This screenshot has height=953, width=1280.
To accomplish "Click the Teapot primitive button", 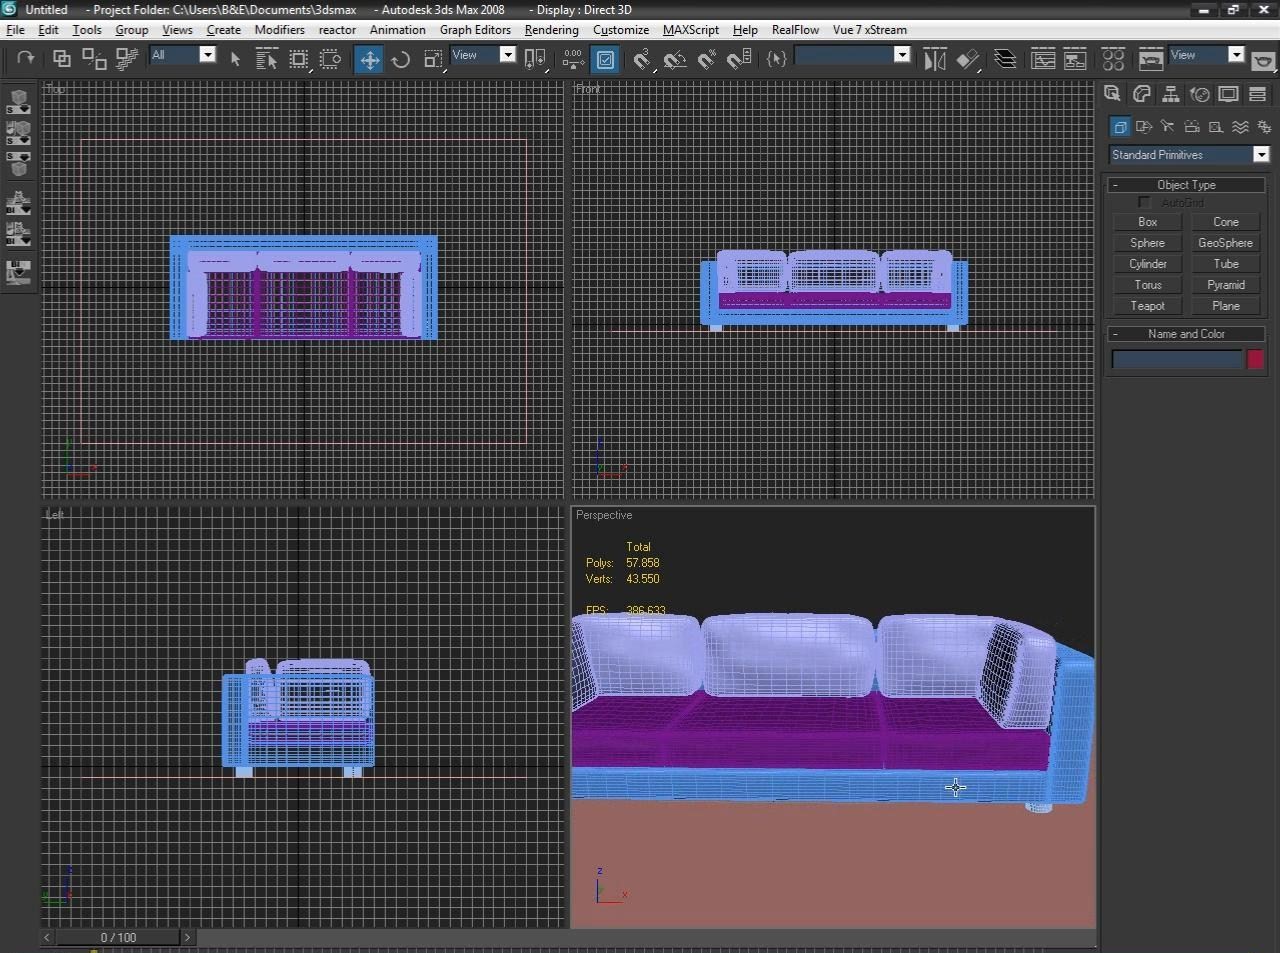I will 1147,306.
